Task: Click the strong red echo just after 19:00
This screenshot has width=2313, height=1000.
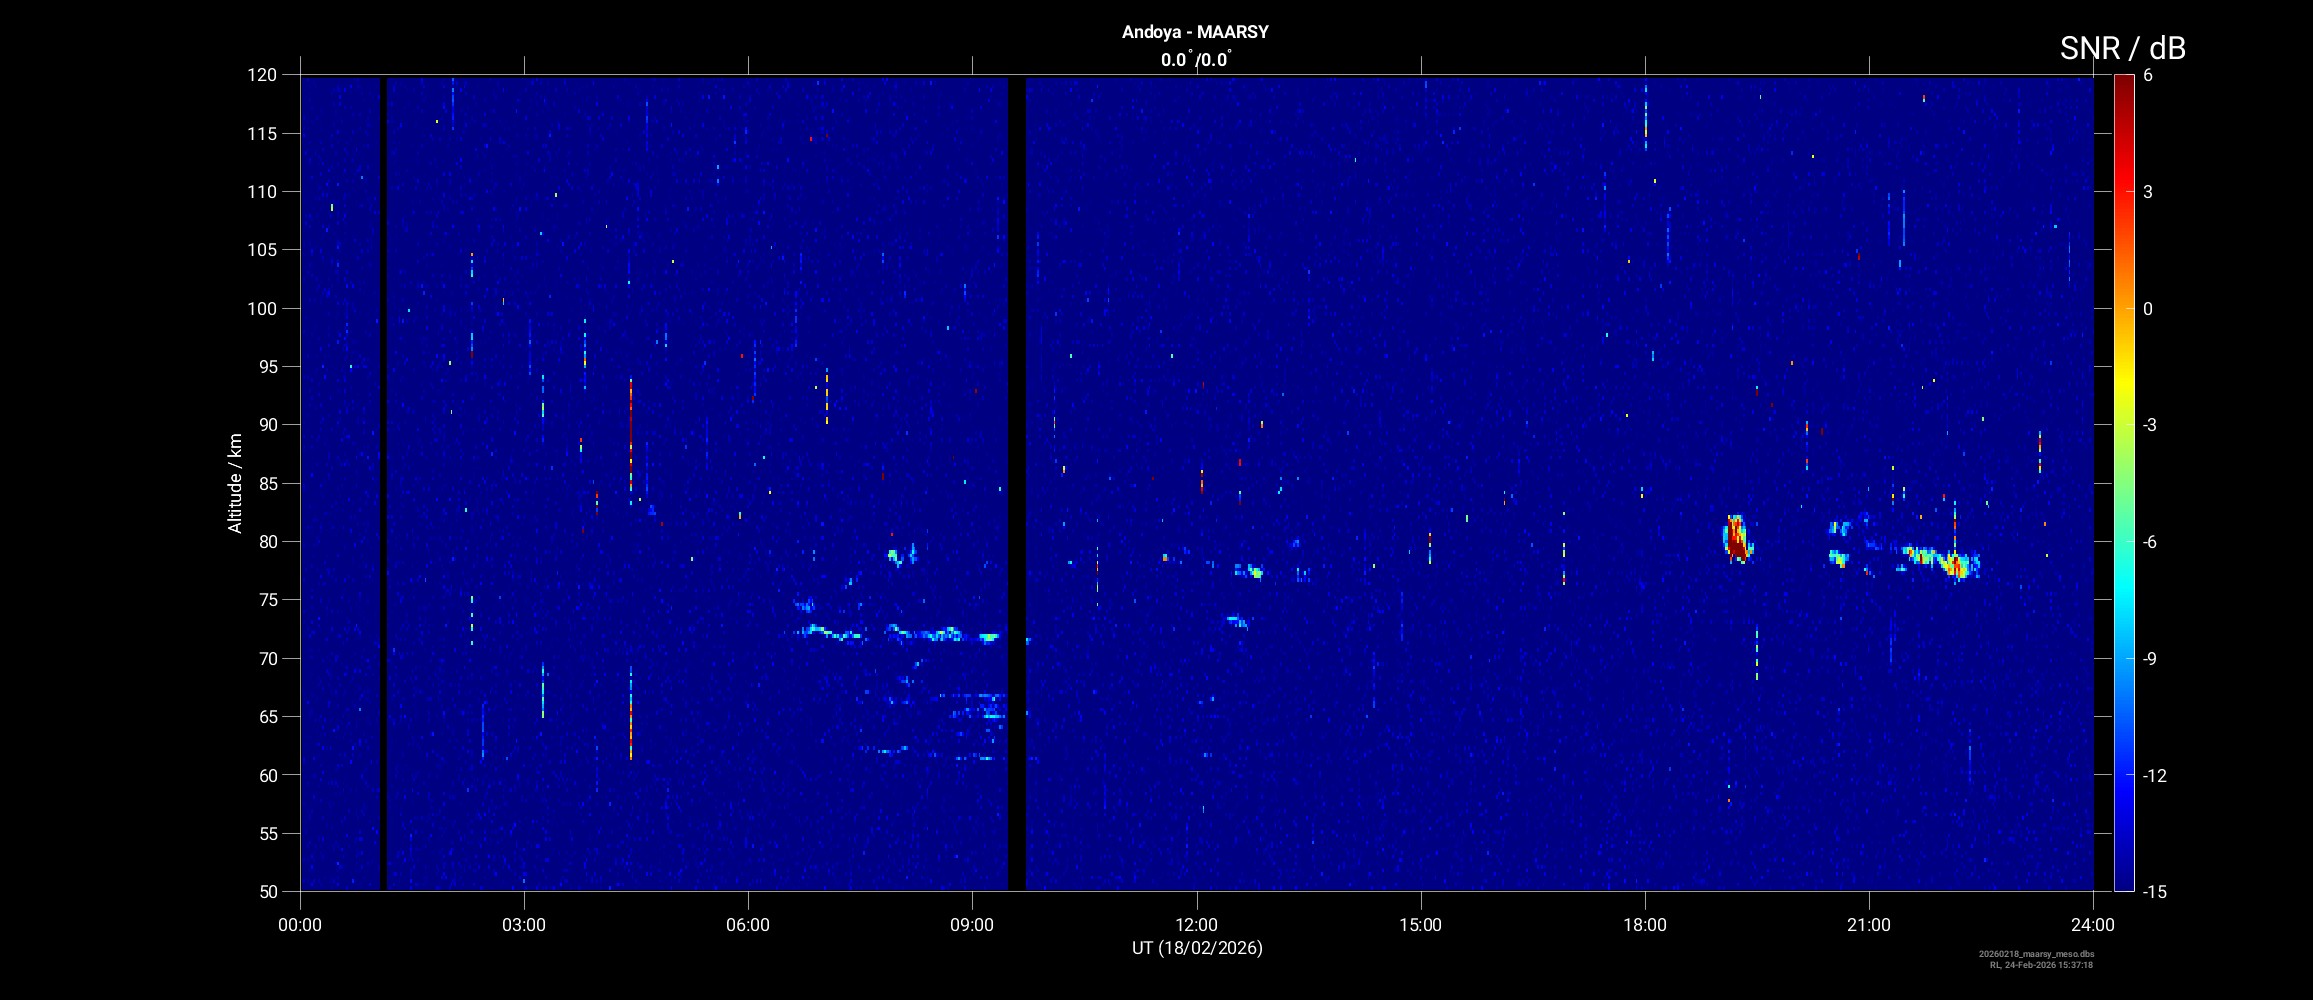Action: tap(1736, 538)
